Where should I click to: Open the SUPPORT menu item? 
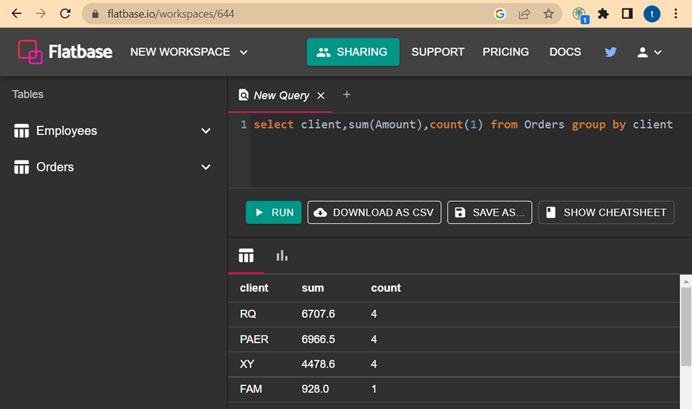click(438, 52)
